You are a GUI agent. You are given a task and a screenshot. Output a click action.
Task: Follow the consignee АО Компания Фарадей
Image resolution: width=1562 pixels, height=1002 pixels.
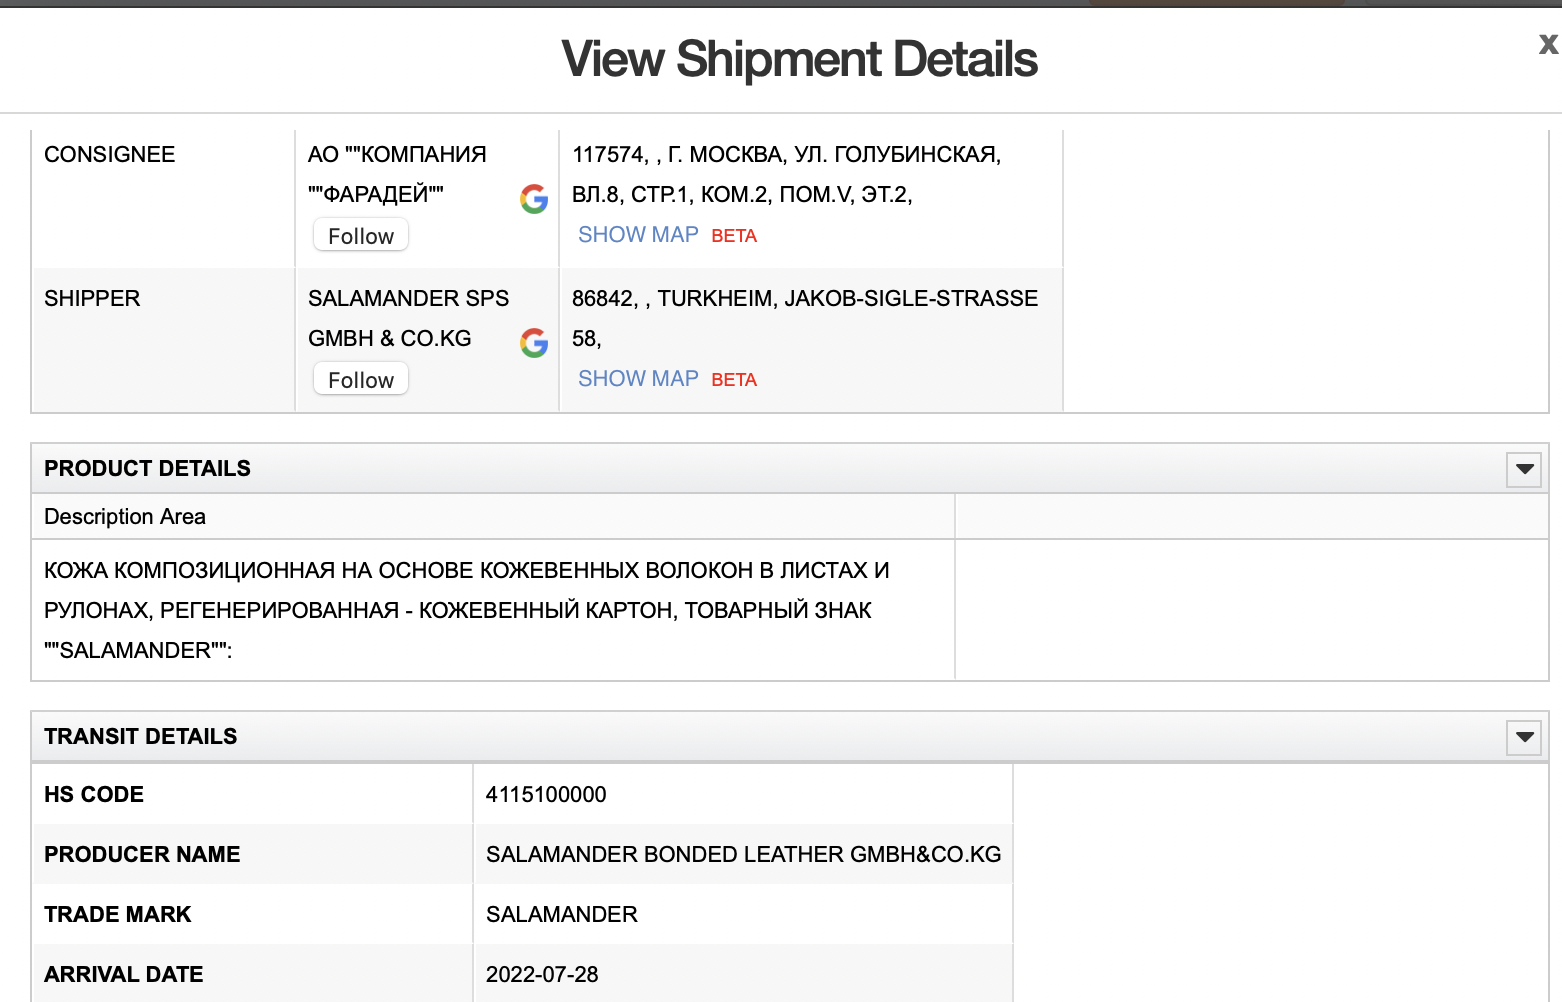[361, 236]
